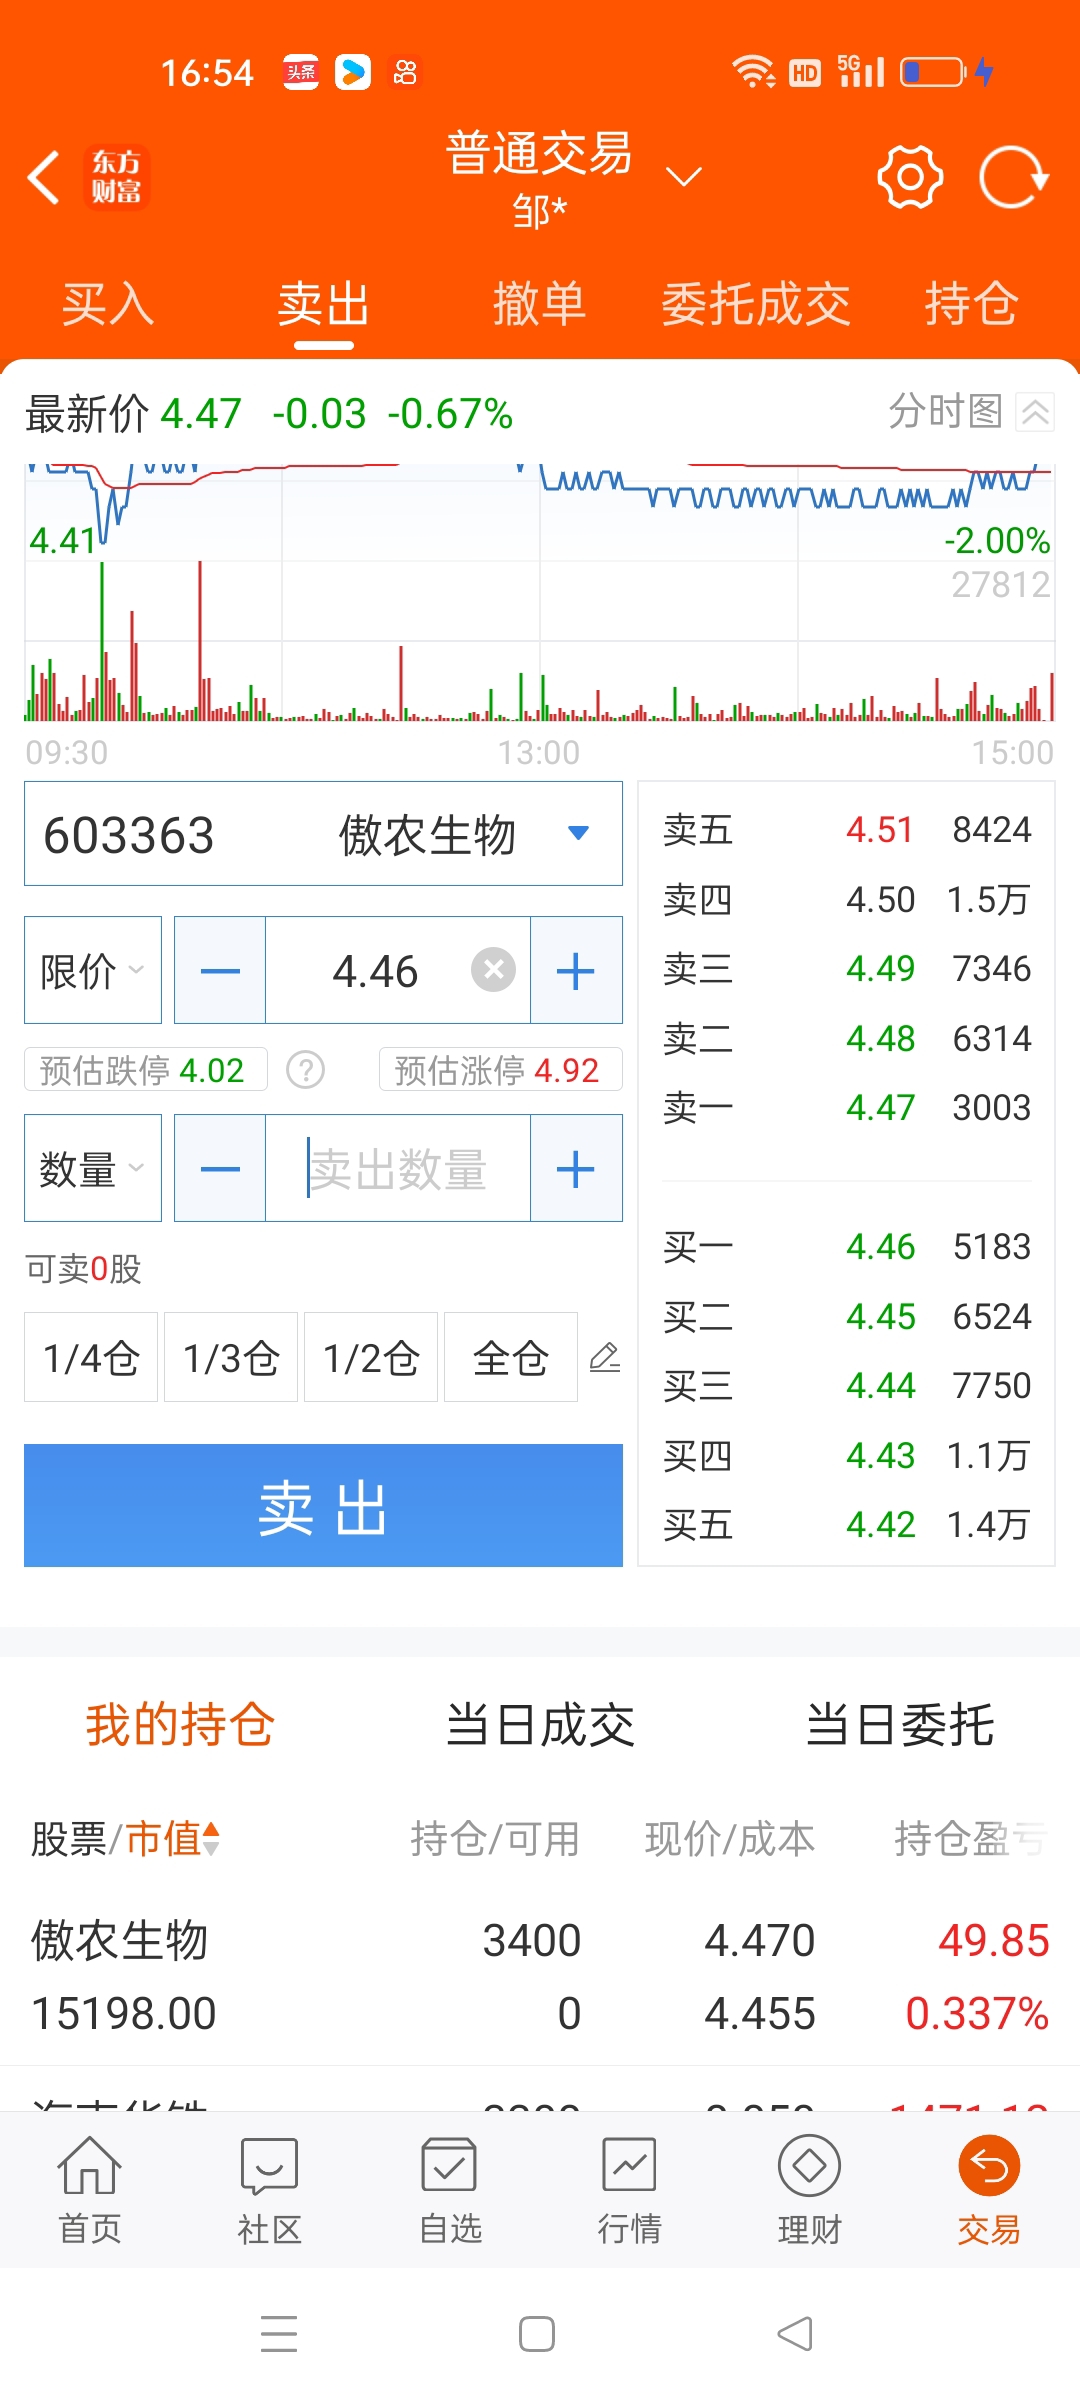Select 卖四 4.50 quote row
1080x2400 pixels.
(846, 899)
